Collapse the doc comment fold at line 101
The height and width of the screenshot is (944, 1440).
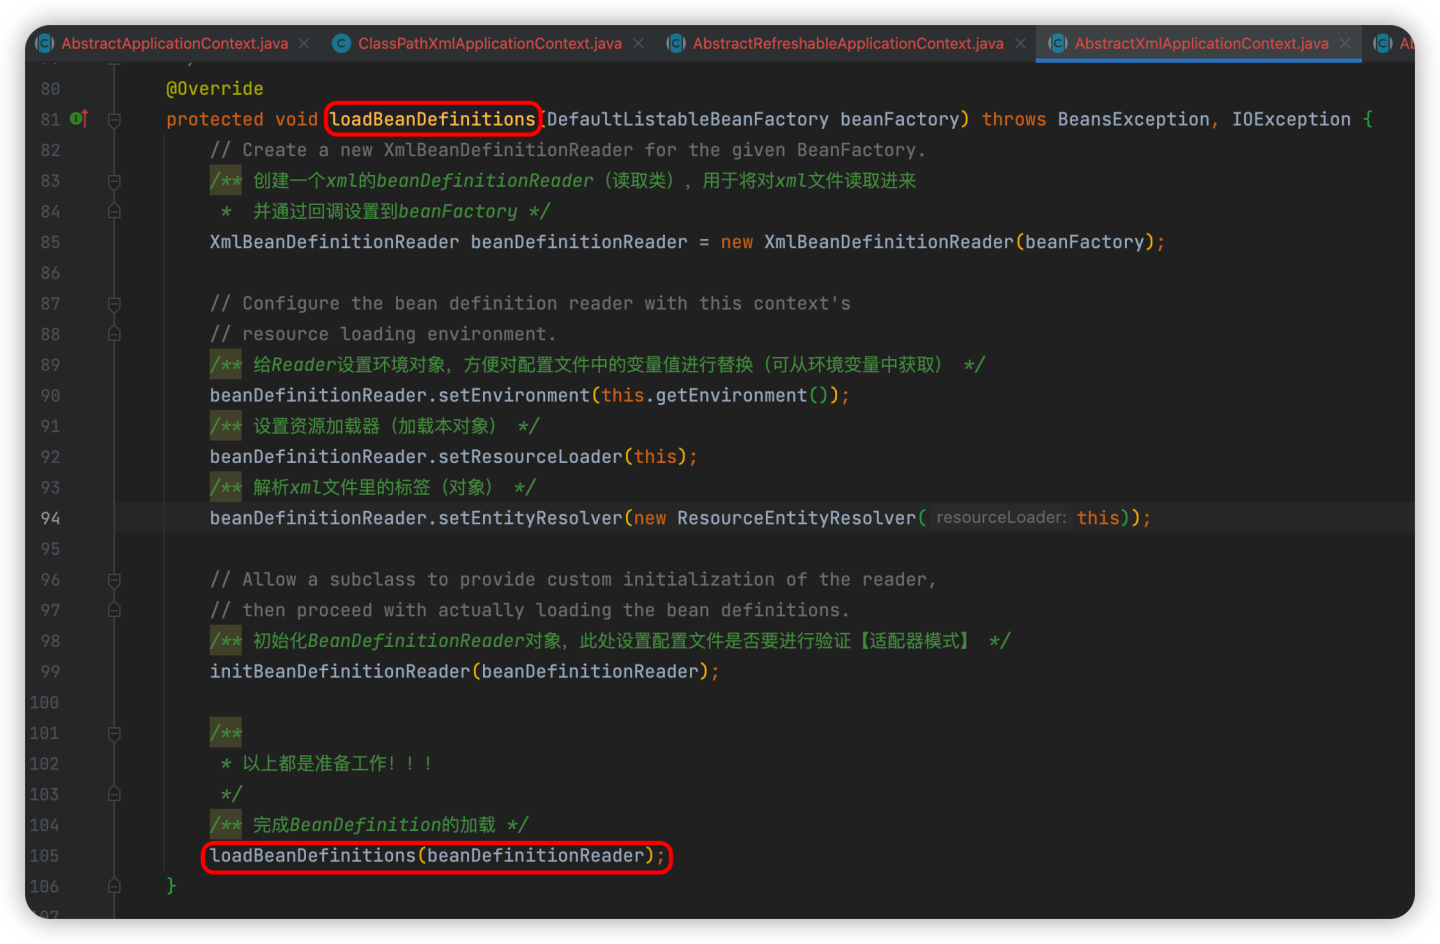114,733
